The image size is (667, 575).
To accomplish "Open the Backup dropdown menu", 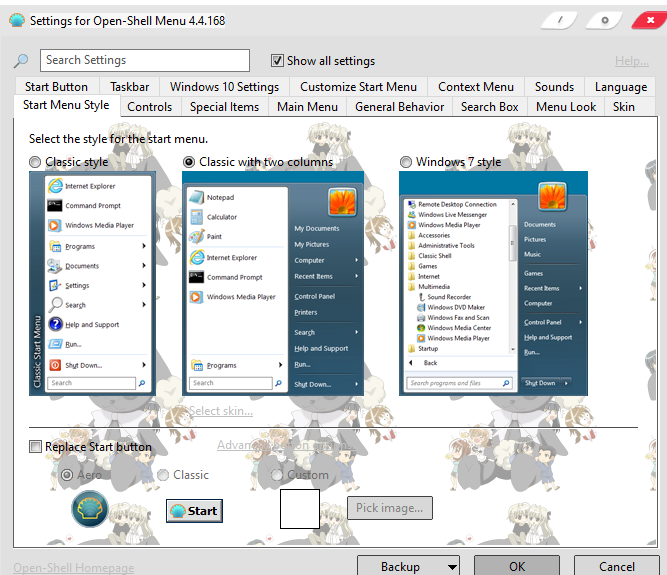I will [x=408, y=567].
